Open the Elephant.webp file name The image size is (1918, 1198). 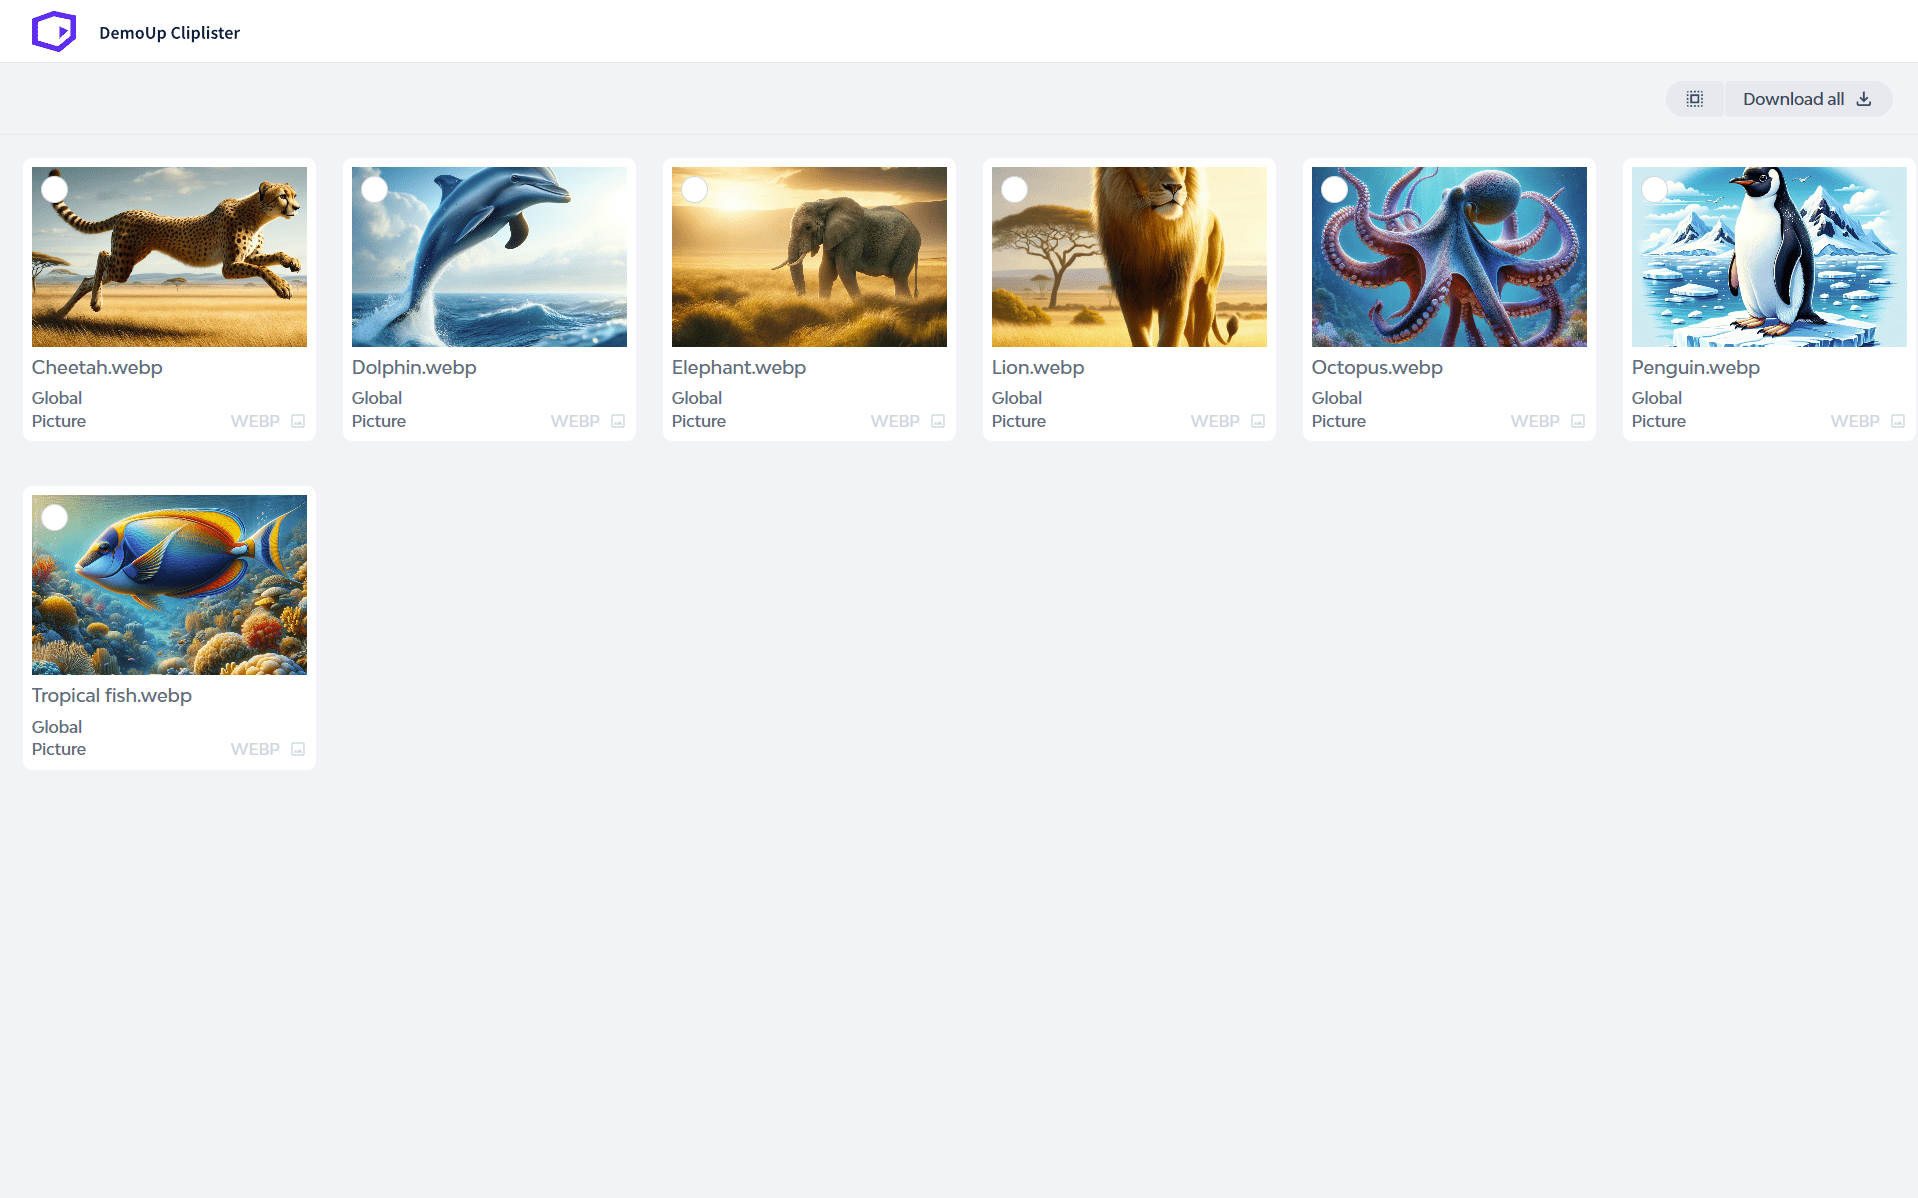738,367
